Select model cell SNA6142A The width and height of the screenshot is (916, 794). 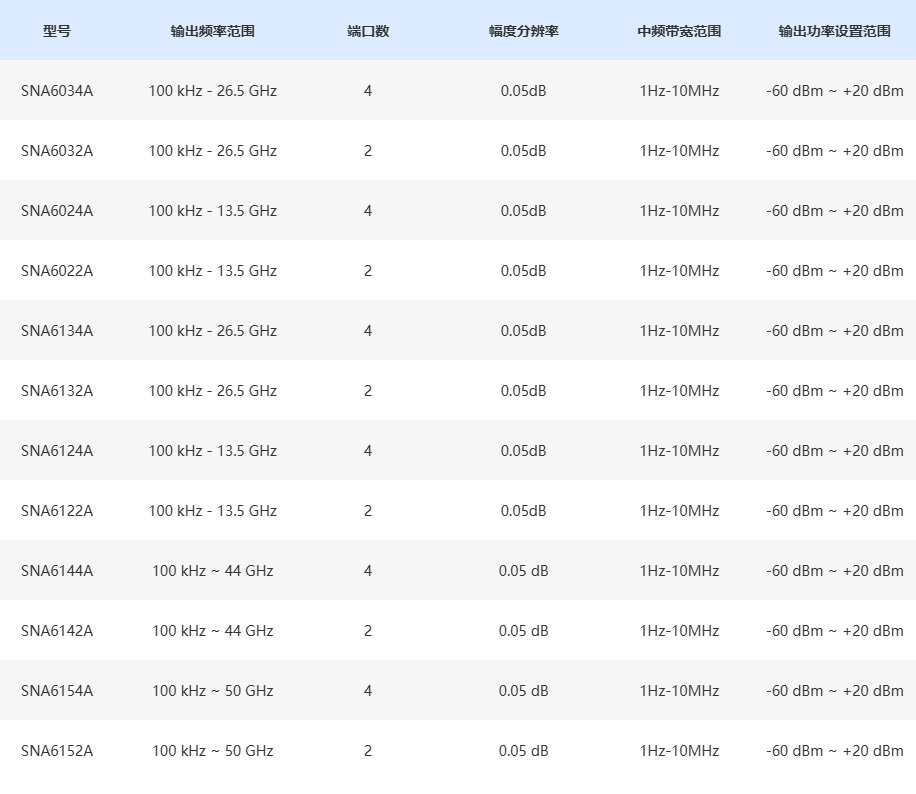(57, 631)
